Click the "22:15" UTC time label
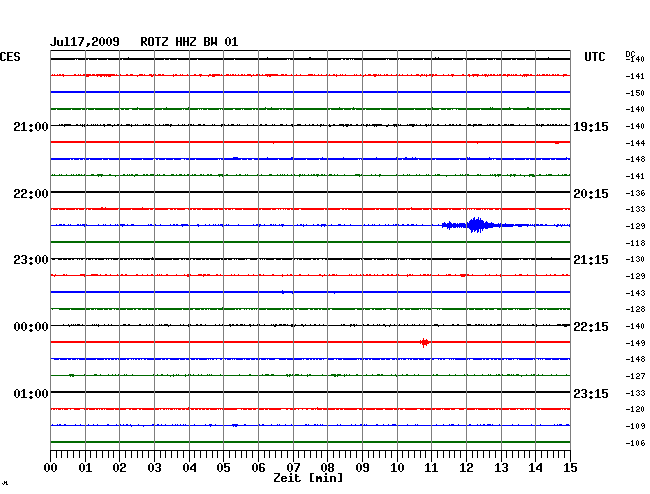Screen dimensions: 650x494 click(591, 327)
